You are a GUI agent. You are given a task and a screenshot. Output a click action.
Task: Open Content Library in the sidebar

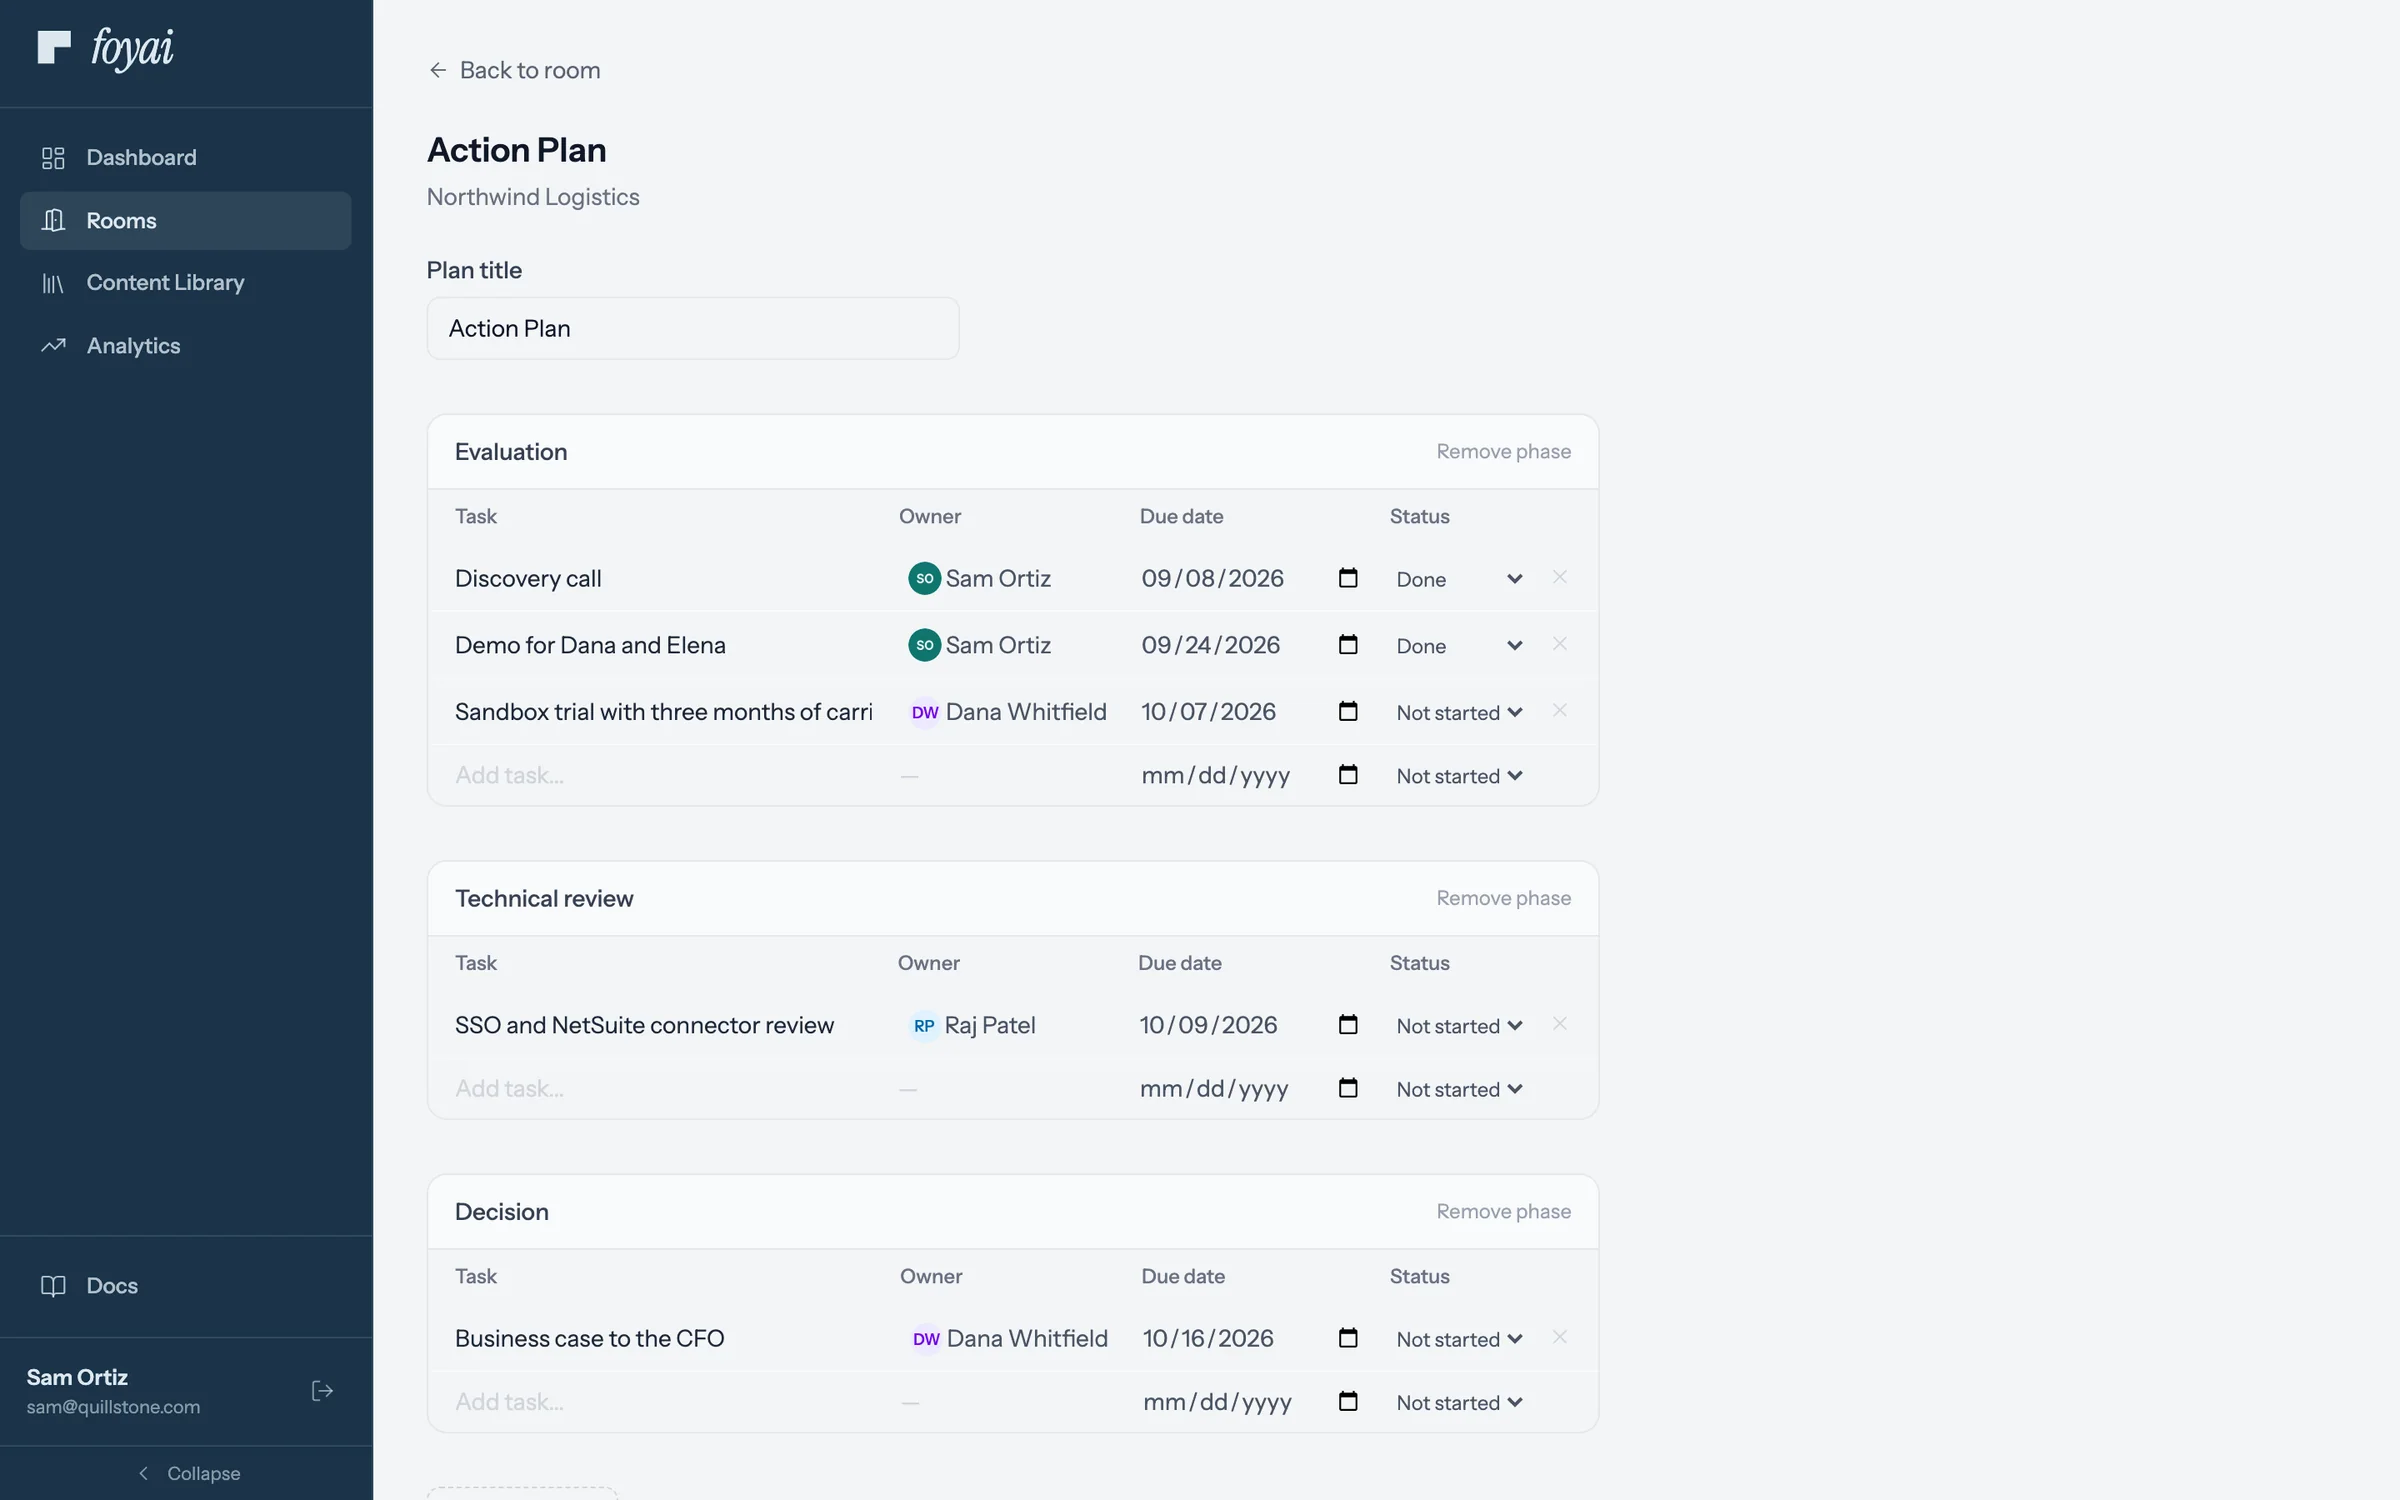(186, 283)
